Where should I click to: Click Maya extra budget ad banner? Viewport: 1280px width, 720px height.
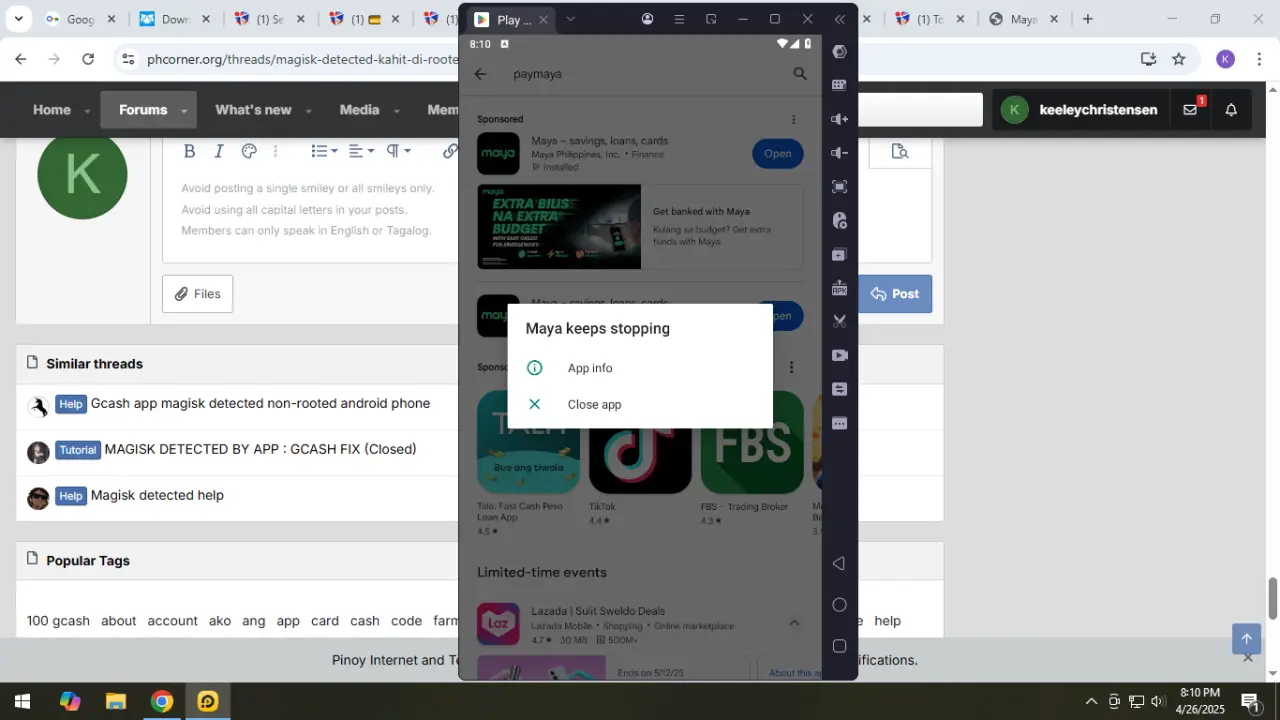559,227
